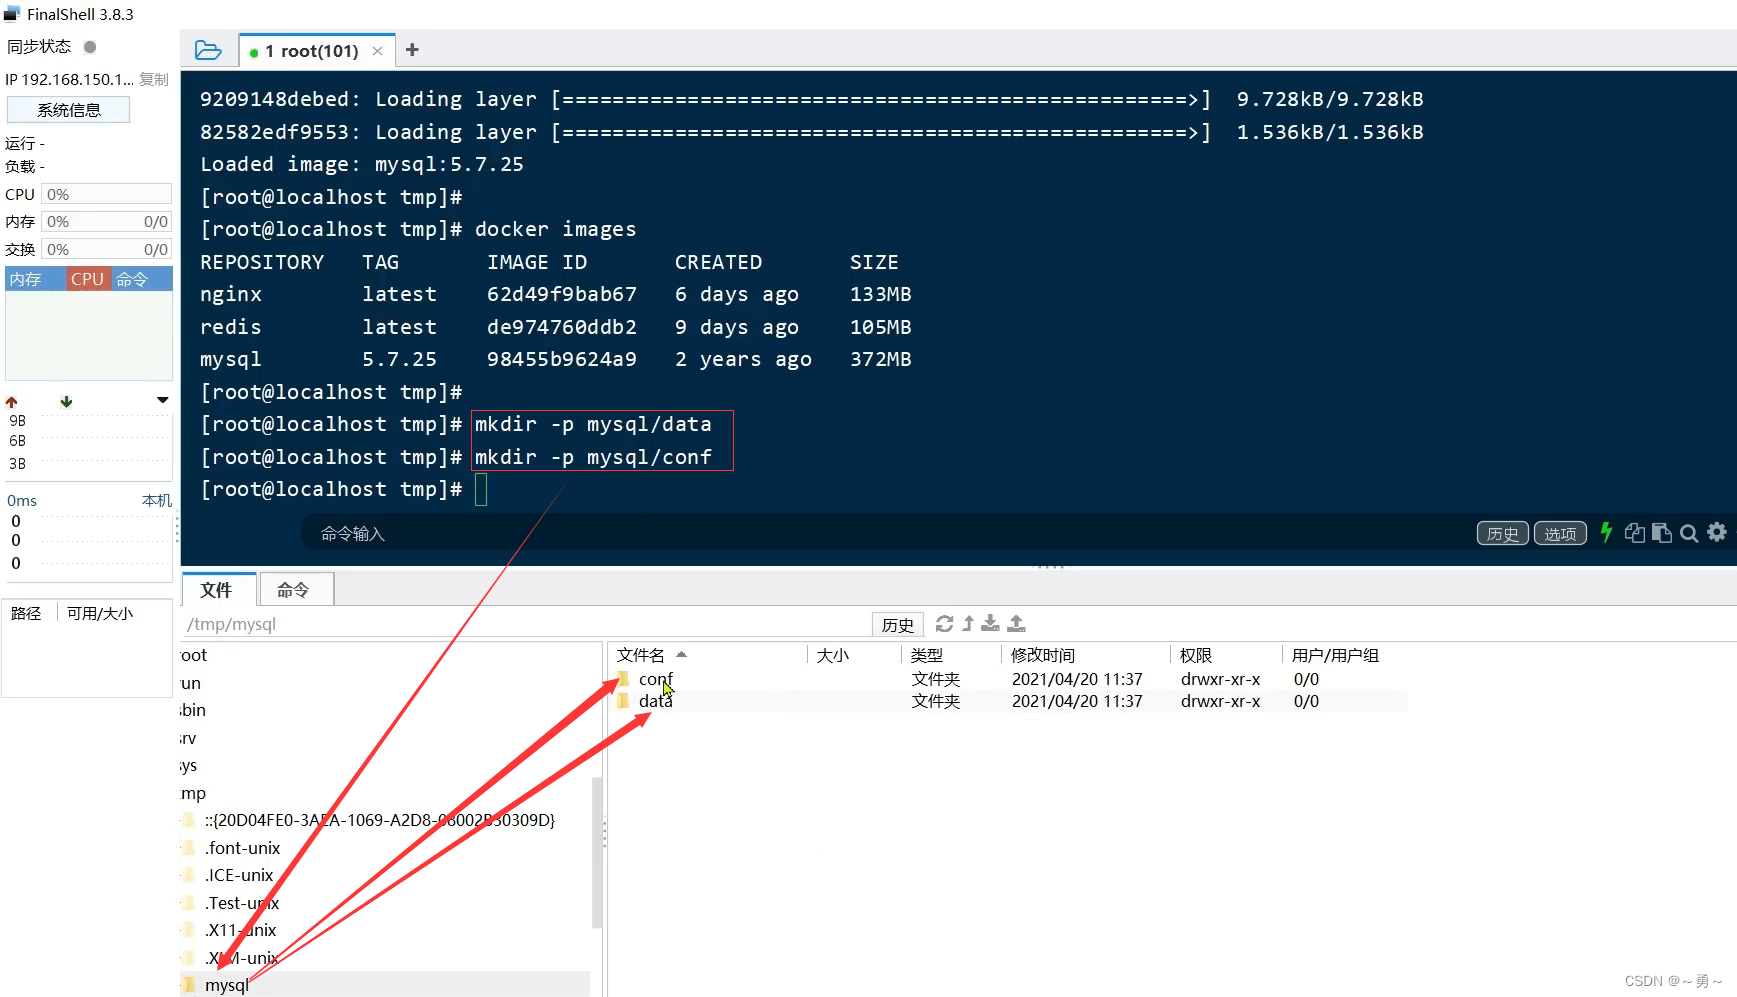Click the conf row drwxr-xr-x permissions
The height and width of the screenshot is (997, 1737).
[1220, 679]
